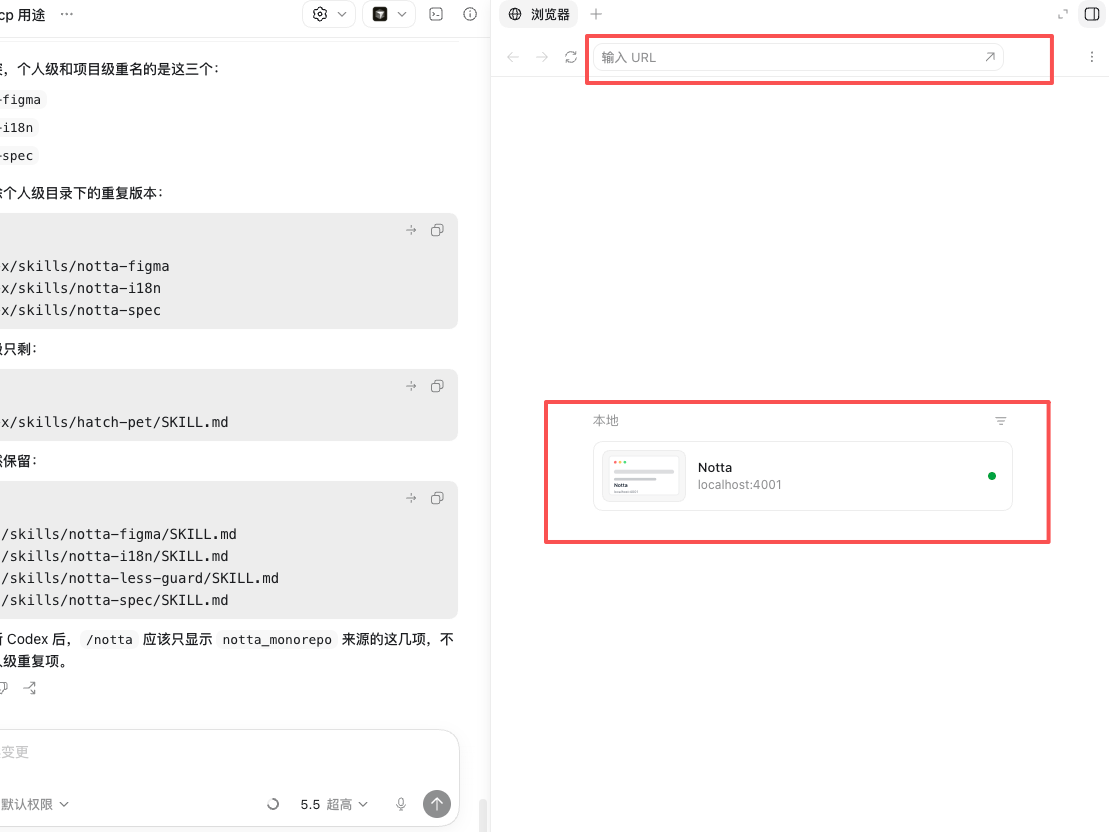Click the x/skills/hatch-pet/SKILL.md line
Image resolution: width=1109 pixels, height=832 pixels.
point(115,422)
